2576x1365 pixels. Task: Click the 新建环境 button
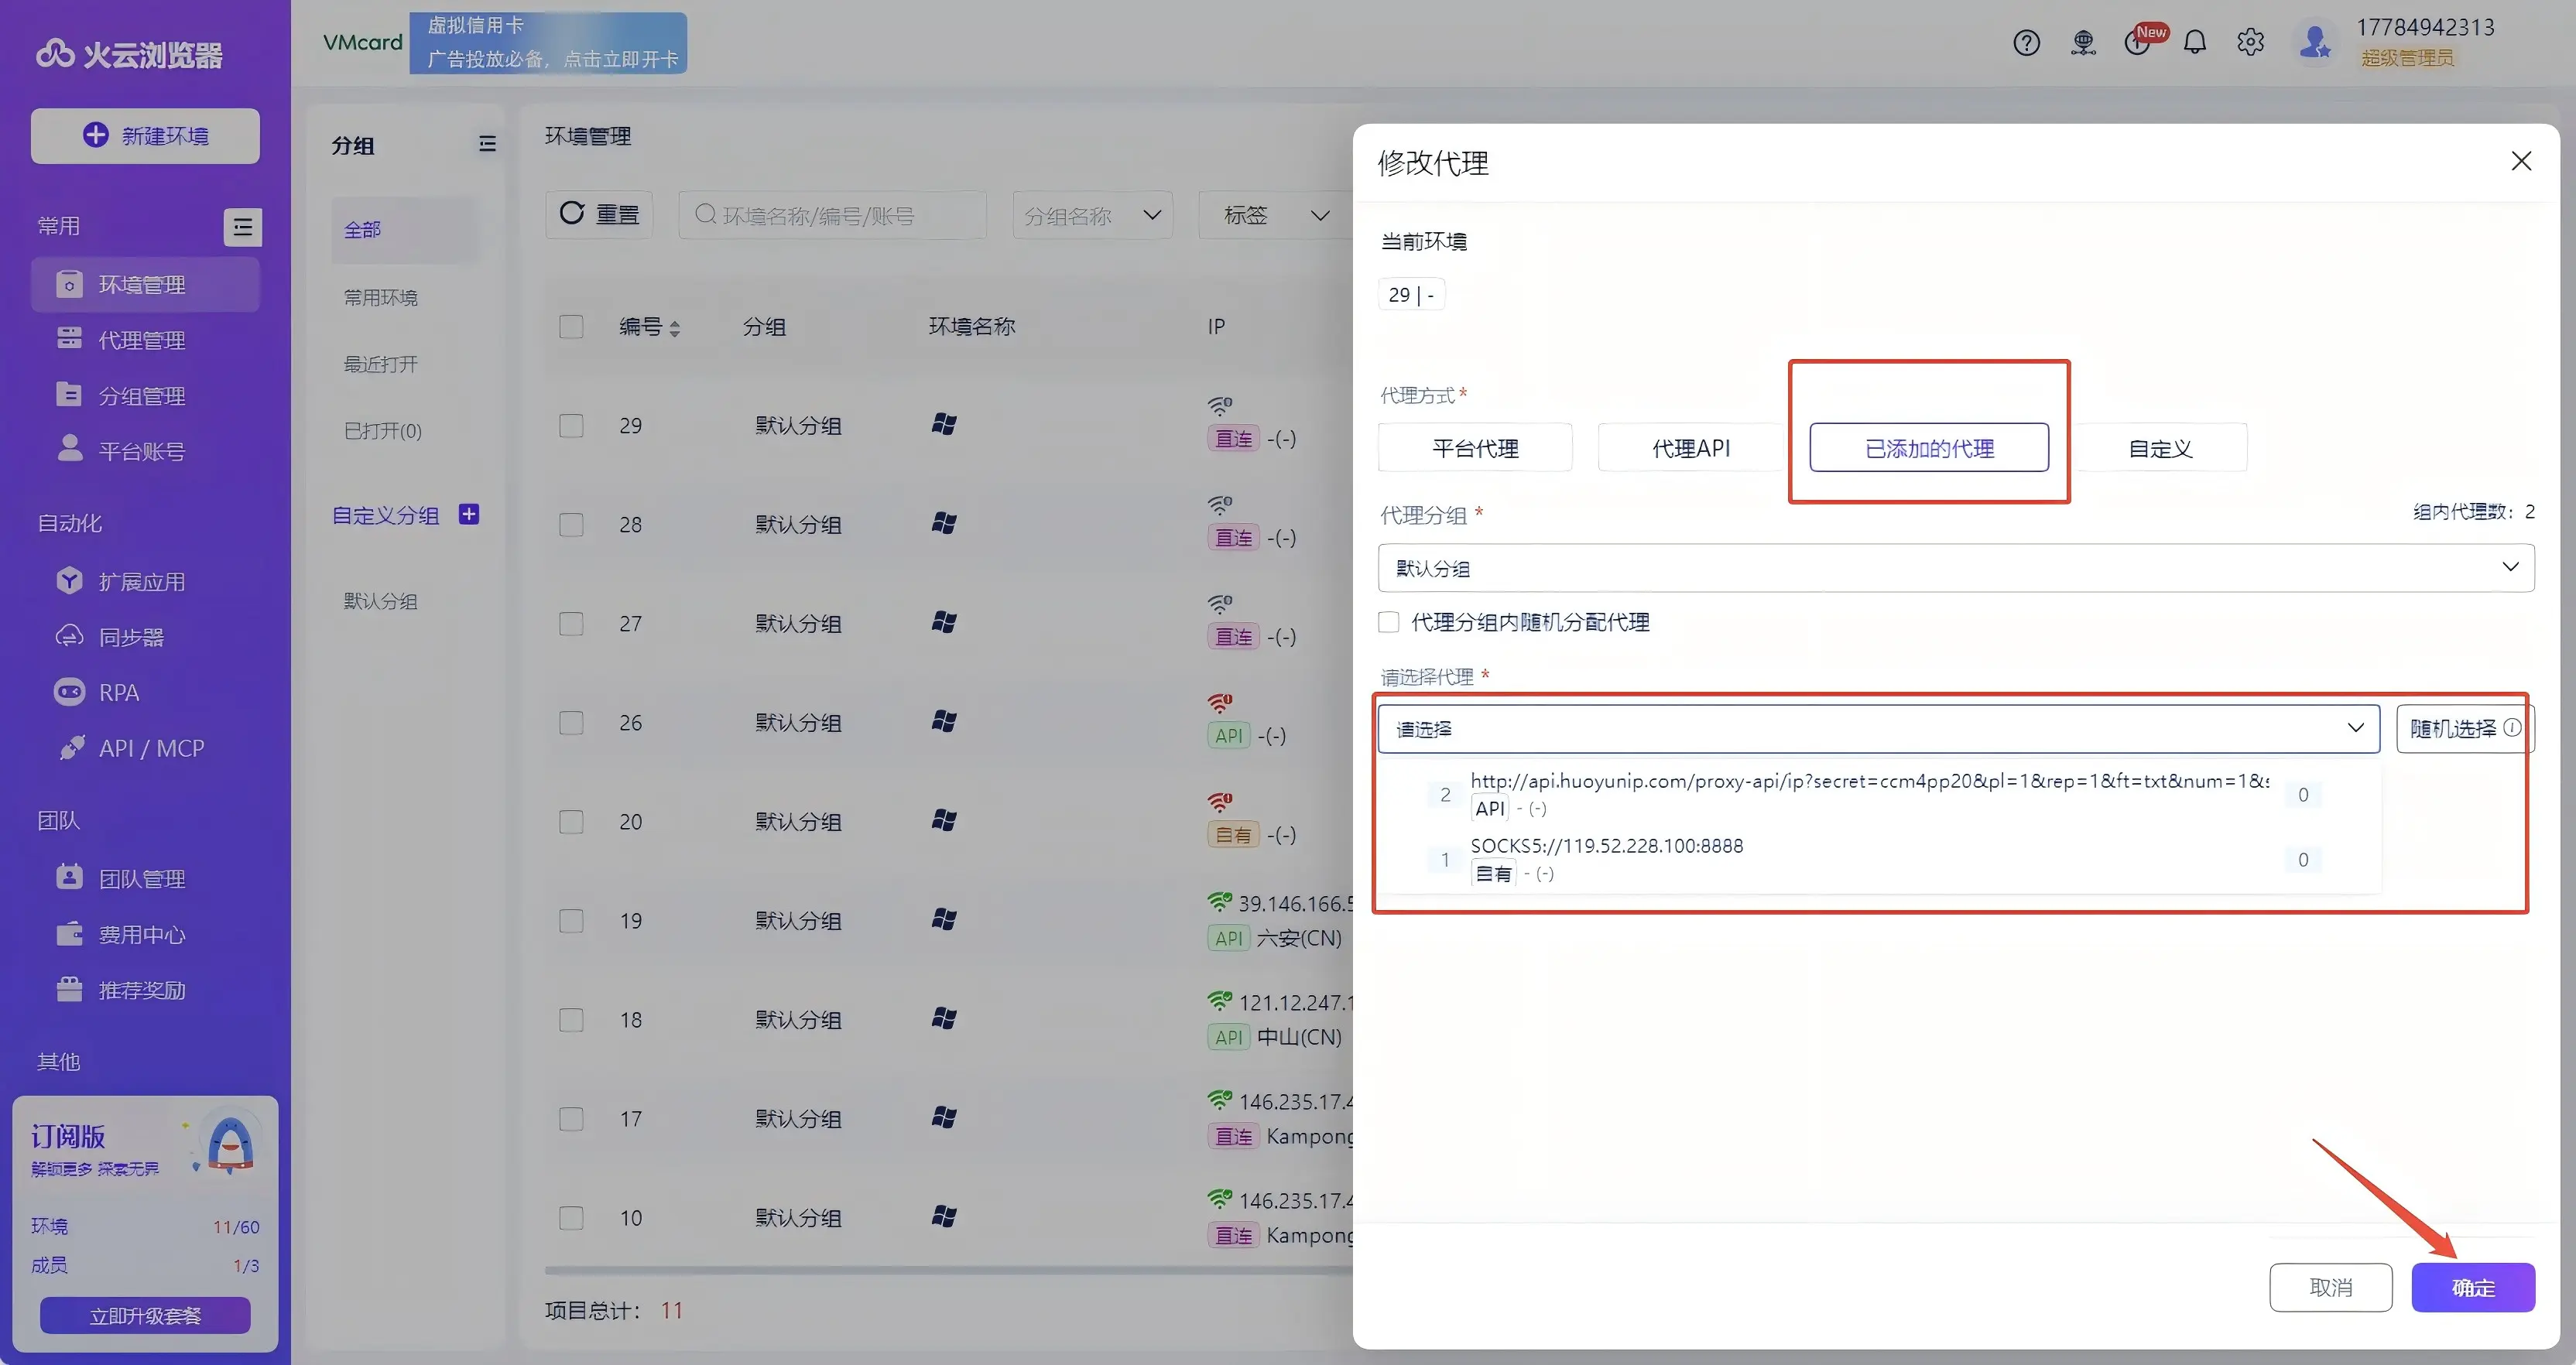(145, 136)
